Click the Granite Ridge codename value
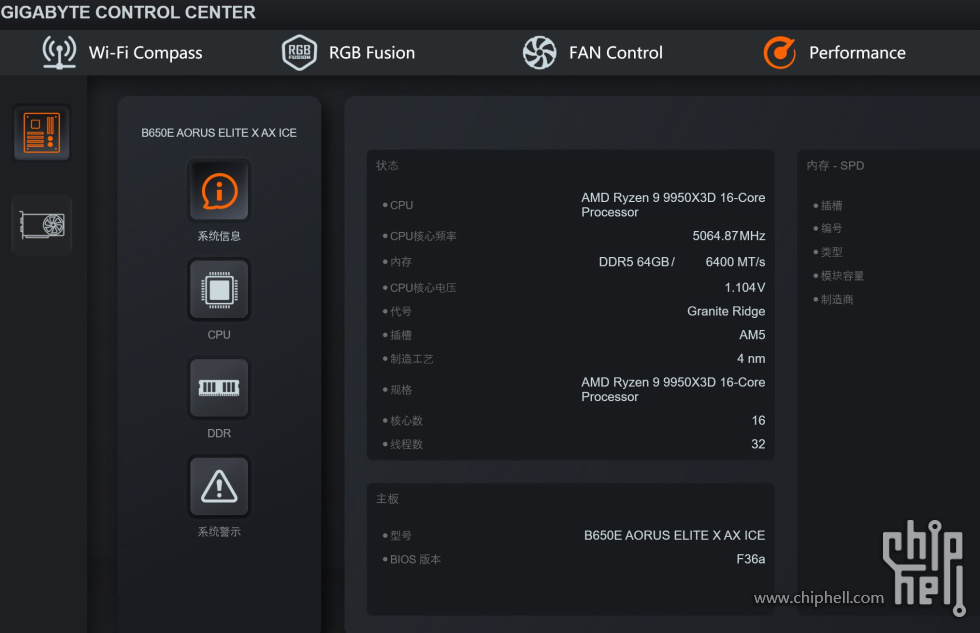The height and width of the screenshot is (633, 980). (x=726, y=311)
